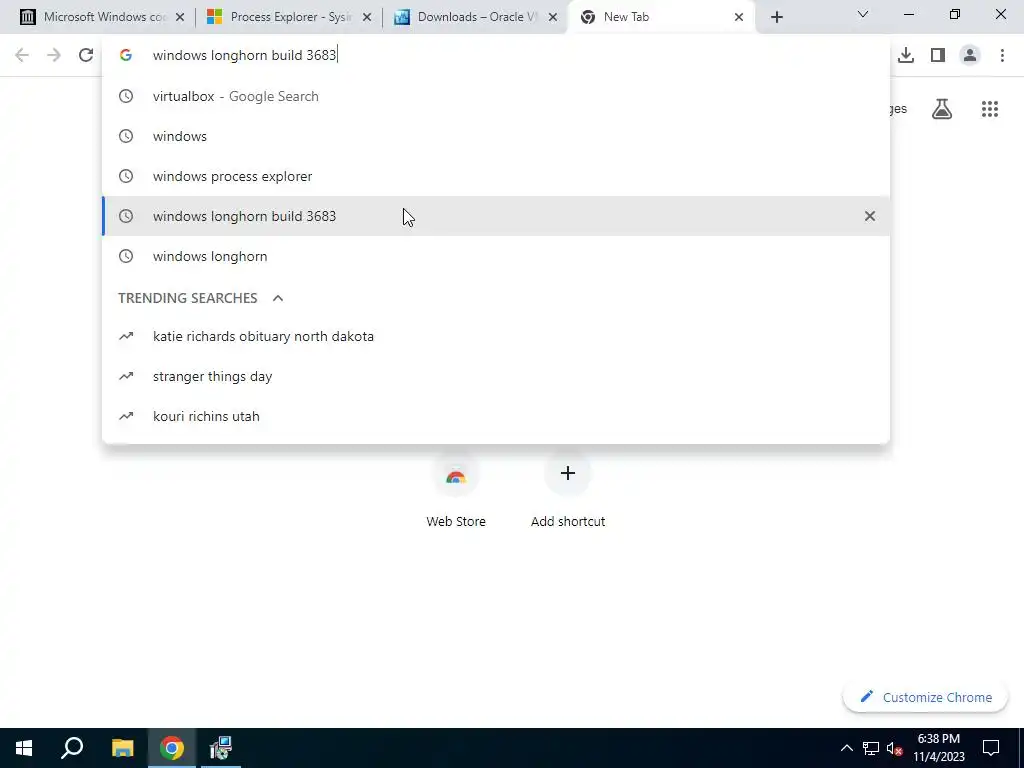Close the Process Explorer tab
Image resolution: width=1024 pixels, height=768 pixels.
(x=367, y=17)
